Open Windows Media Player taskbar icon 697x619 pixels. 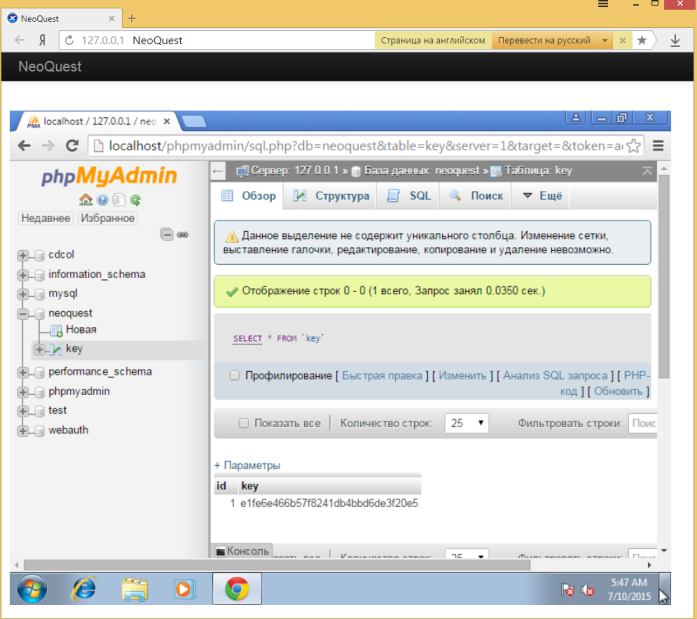[184, 589]
